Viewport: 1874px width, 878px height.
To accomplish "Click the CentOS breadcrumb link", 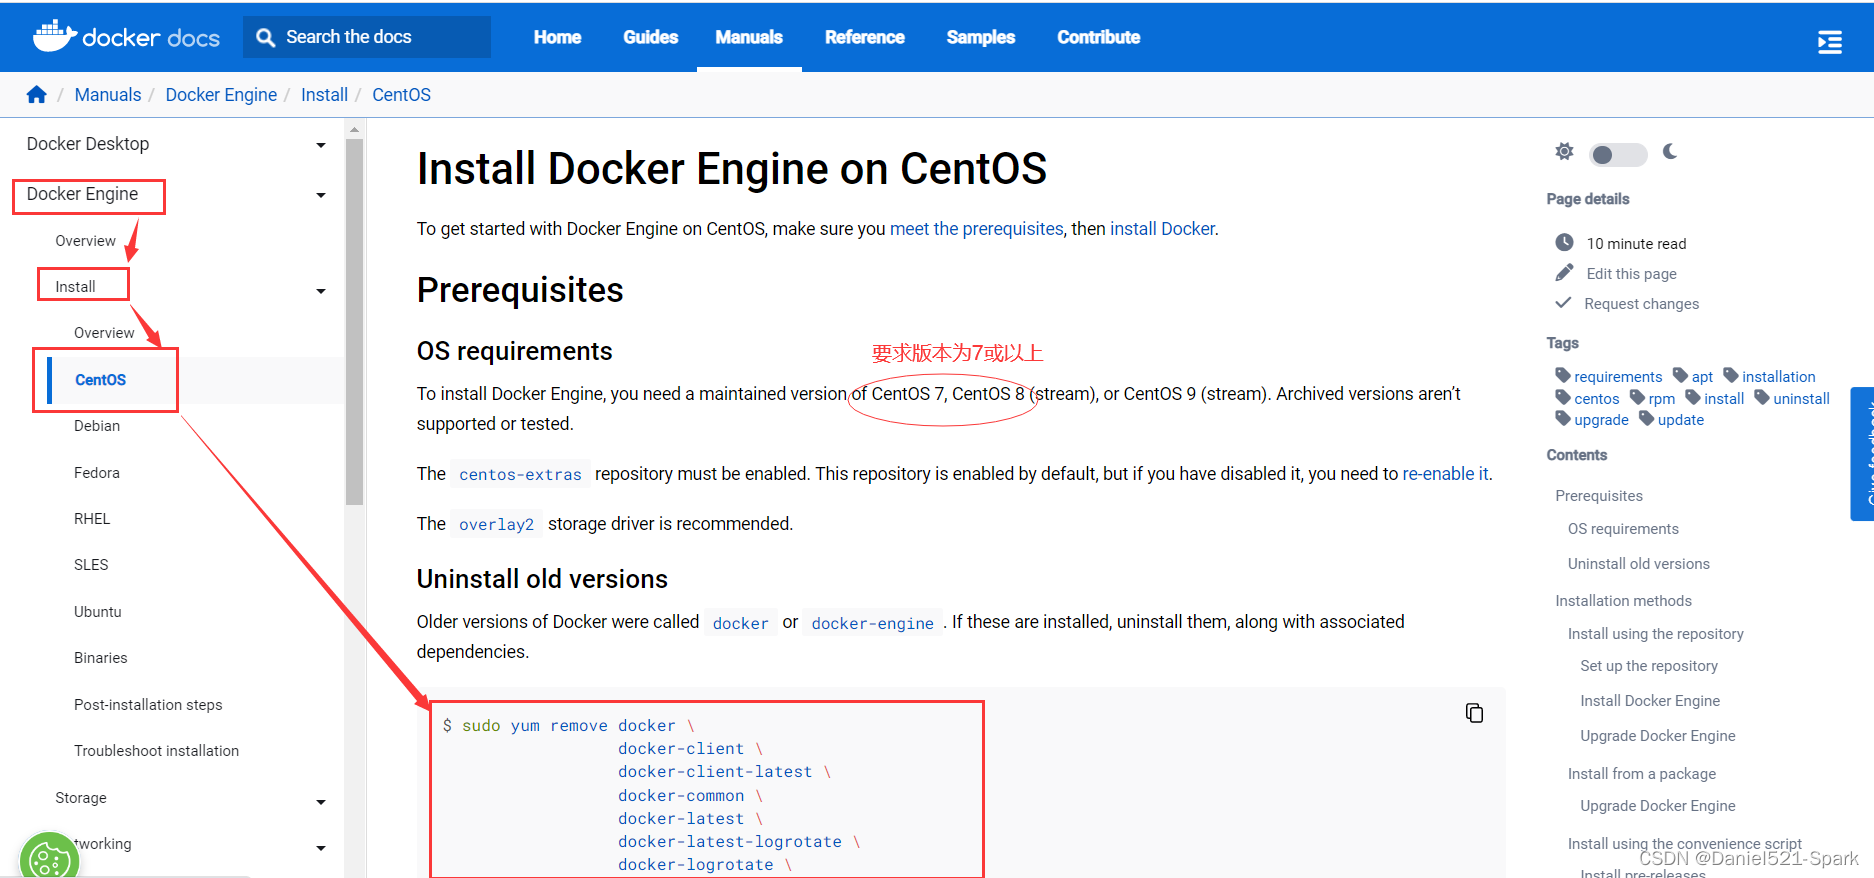I will pyautogui.click(x=401, y=94).
